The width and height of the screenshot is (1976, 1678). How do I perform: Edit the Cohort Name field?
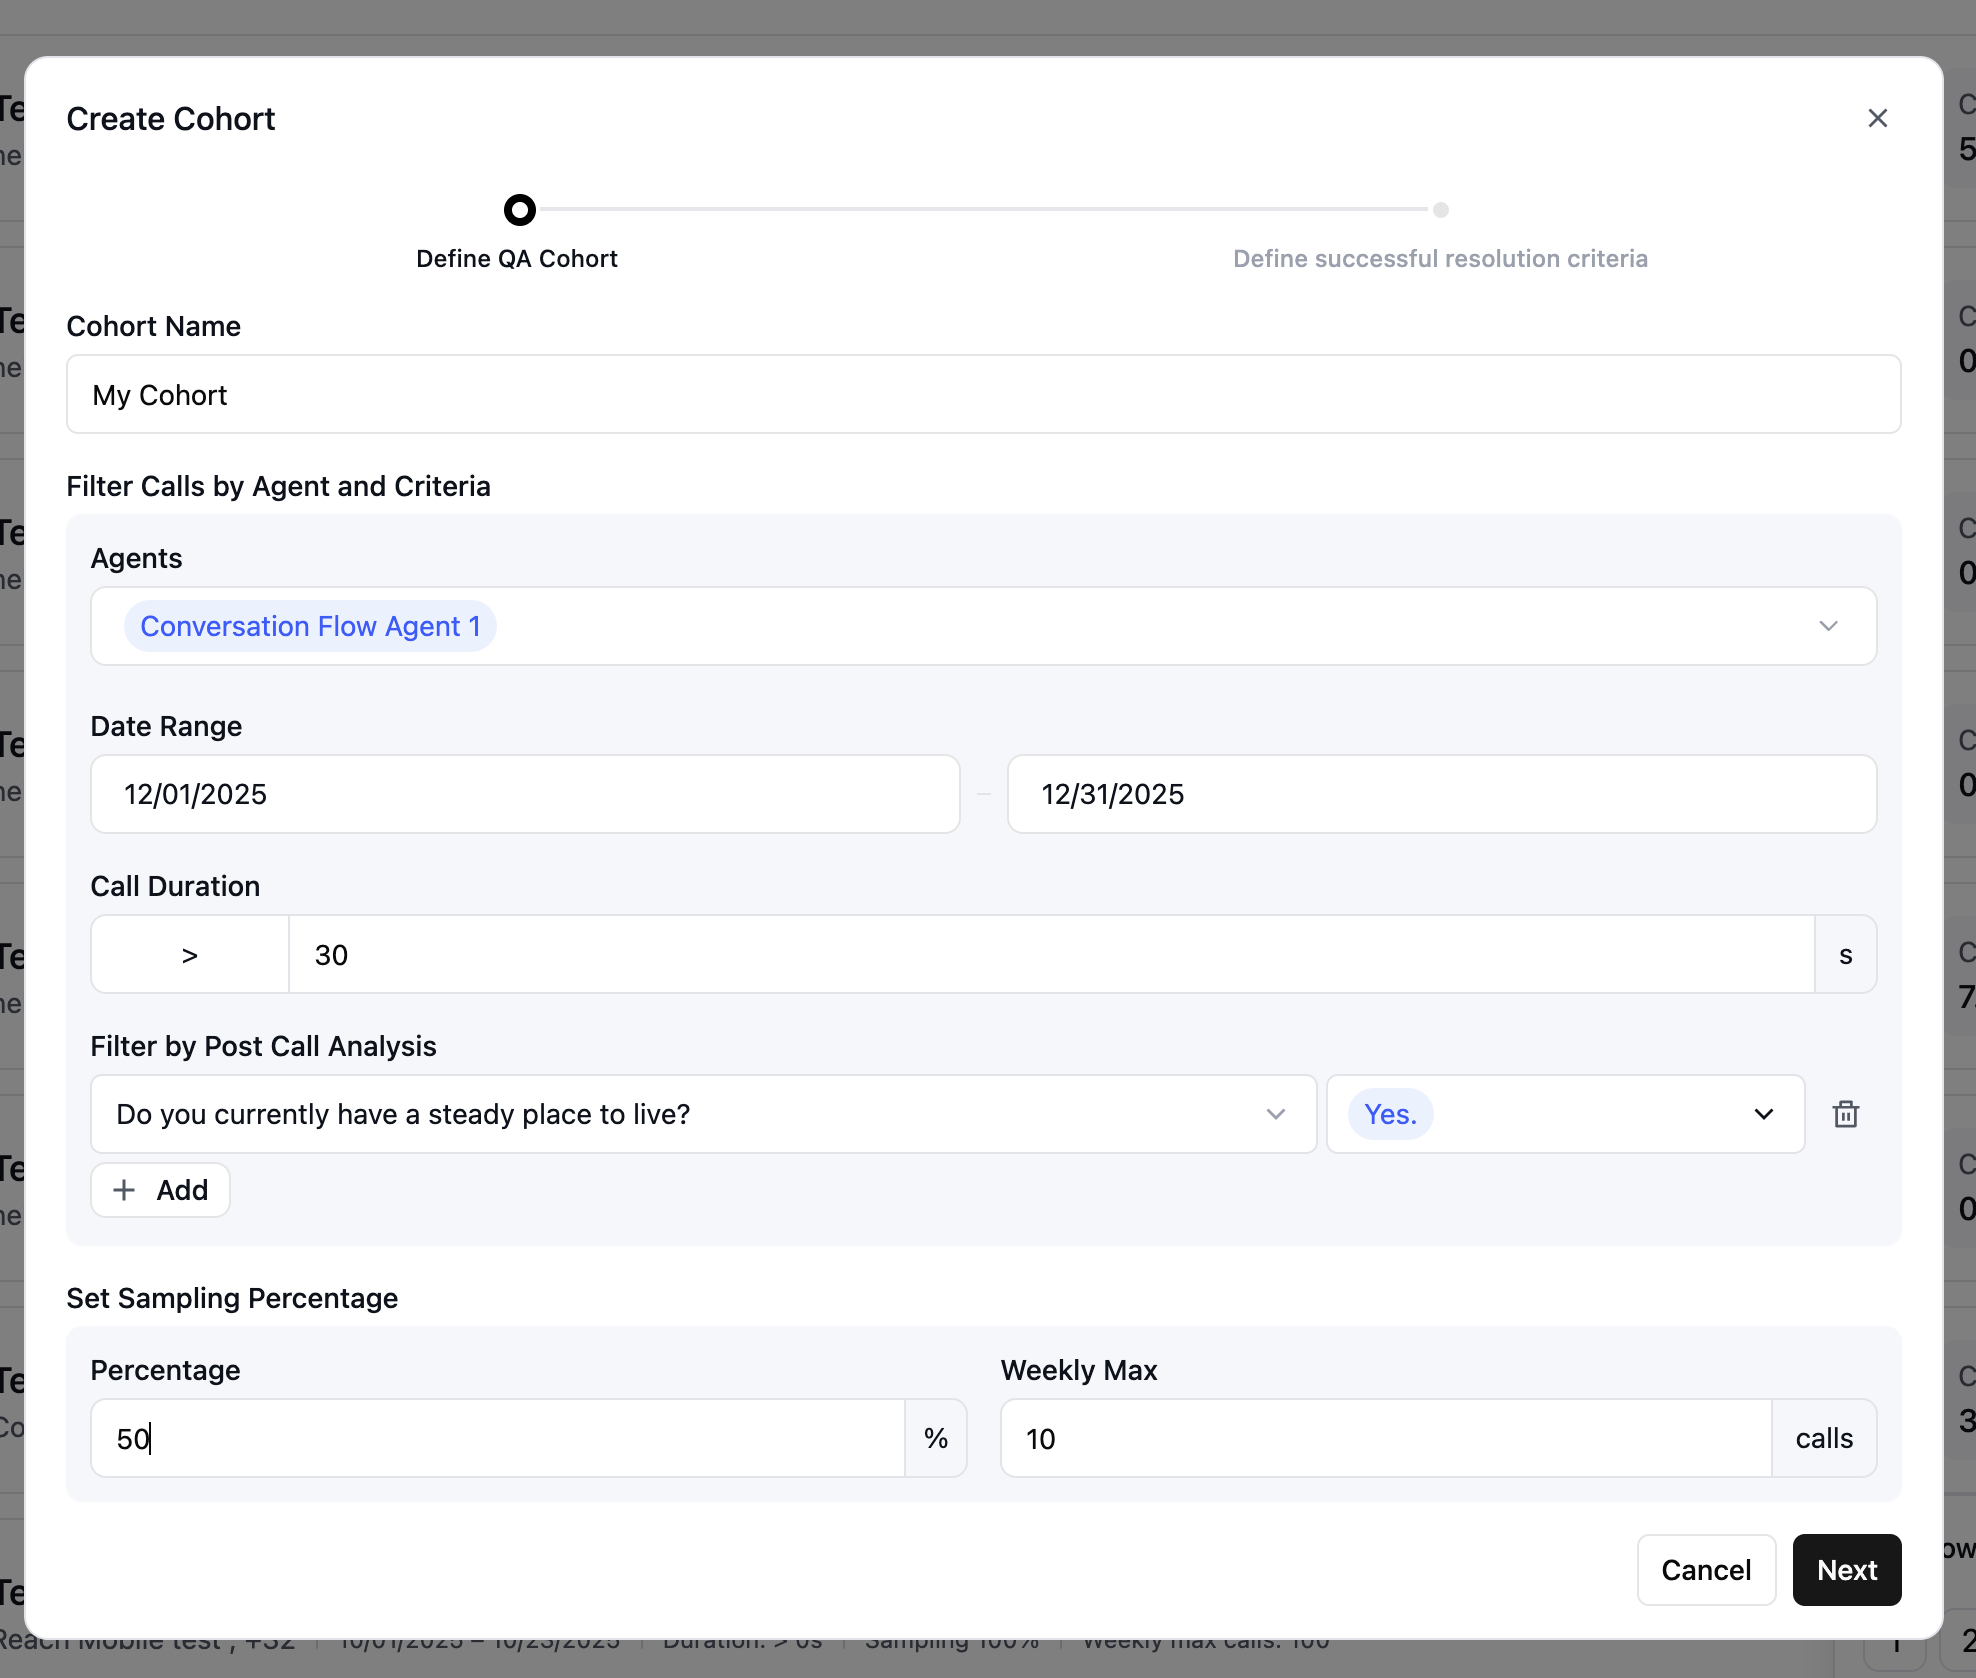[x=982, y=395]
